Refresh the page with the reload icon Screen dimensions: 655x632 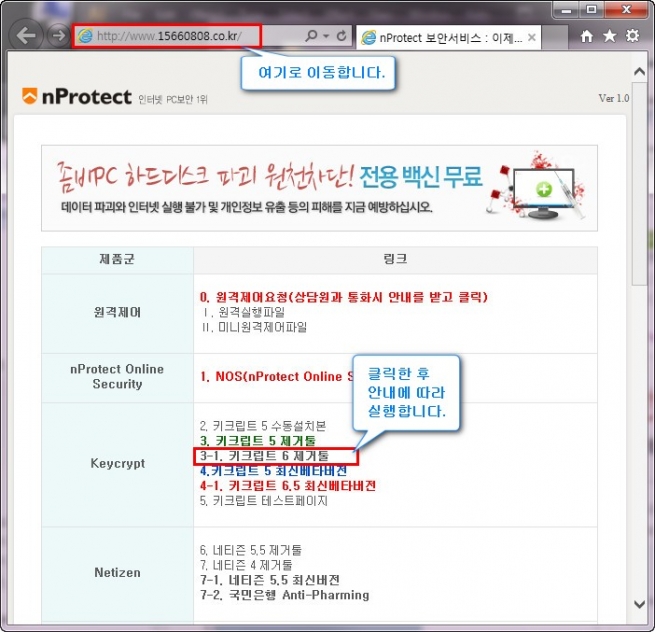pyautogui.click(x=343, y=36)
